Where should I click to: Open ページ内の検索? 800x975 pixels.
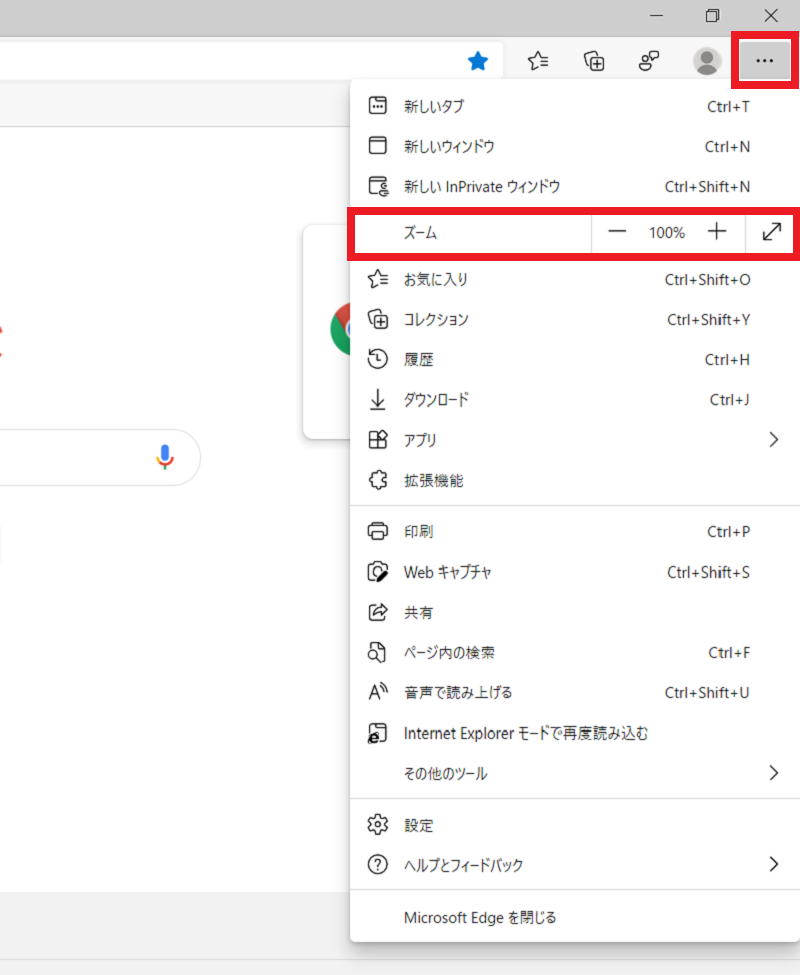point(575,652)
